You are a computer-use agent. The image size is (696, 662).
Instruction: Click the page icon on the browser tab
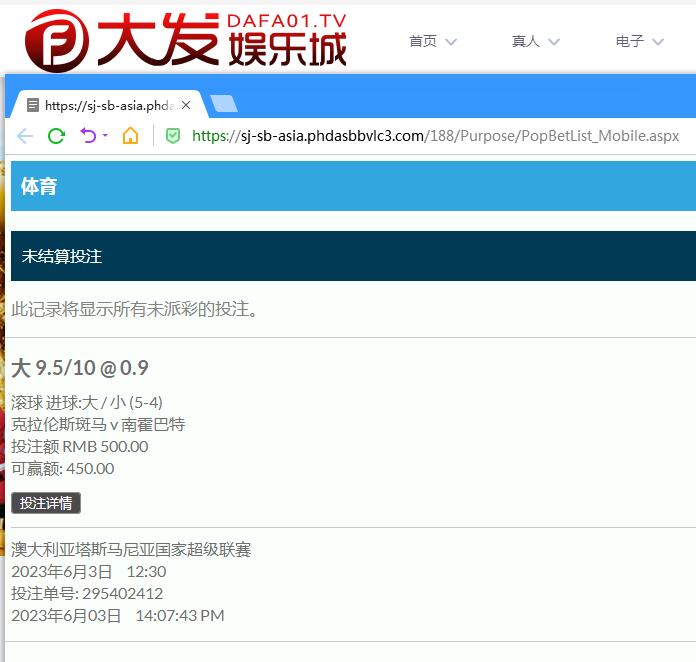pos(33,105)
